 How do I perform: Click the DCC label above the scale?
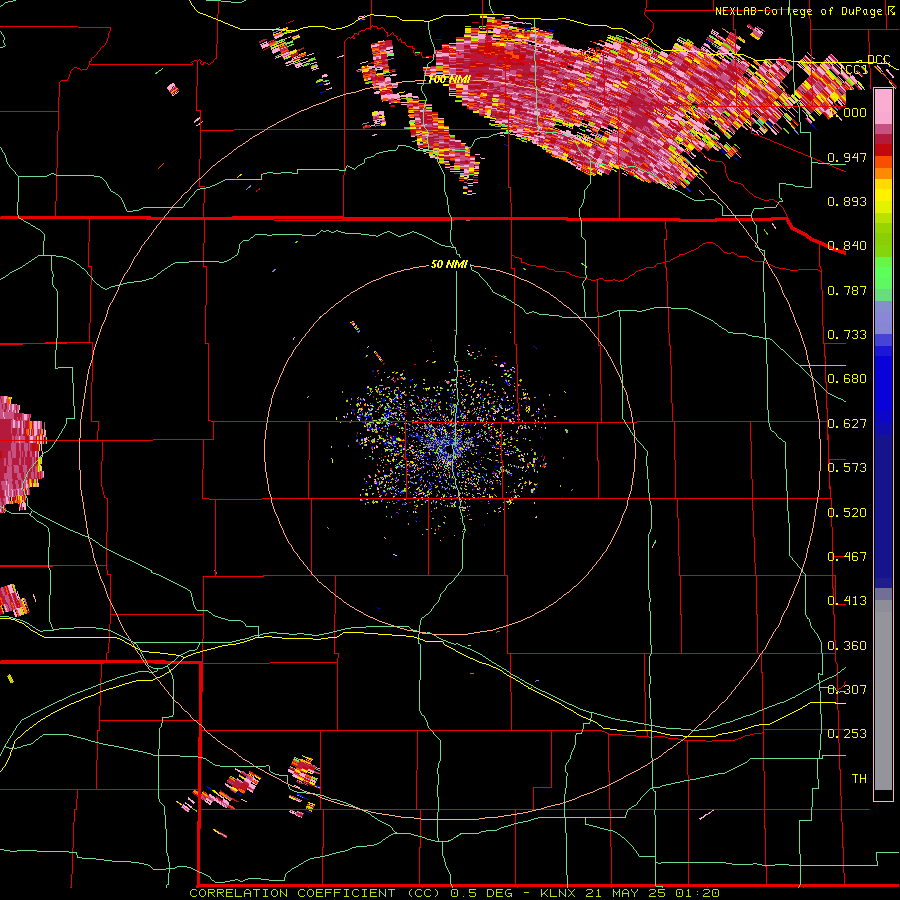pos(879,60)
